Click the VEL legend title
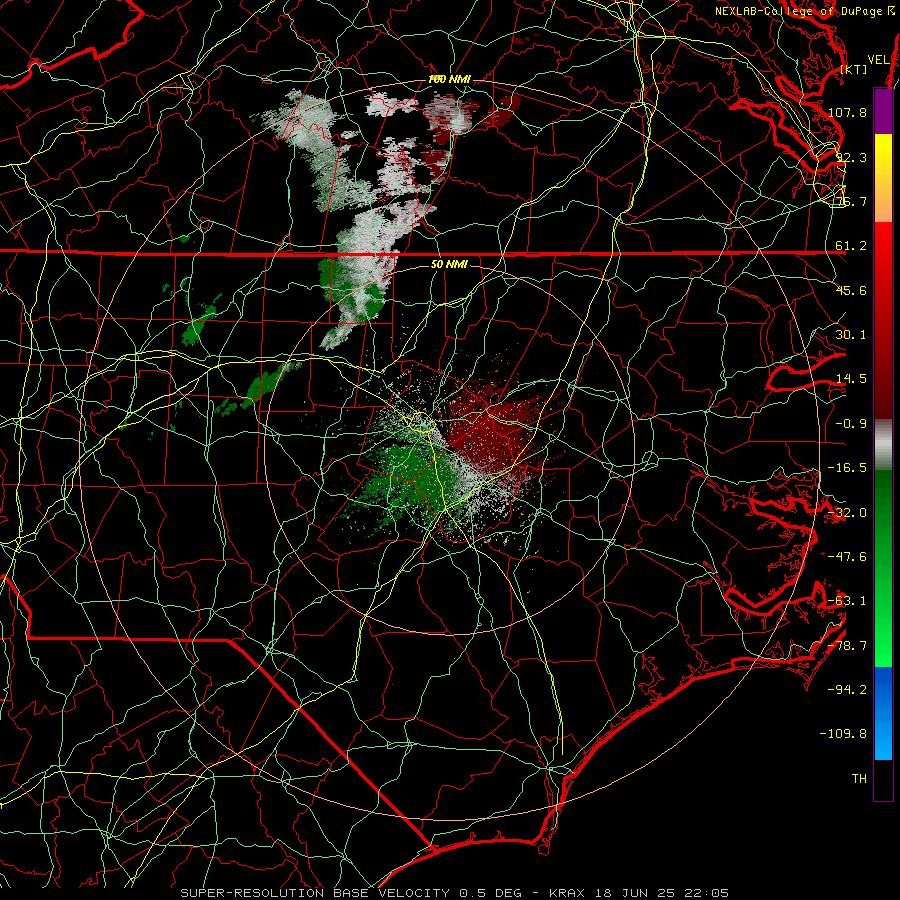 pos(878,59)
